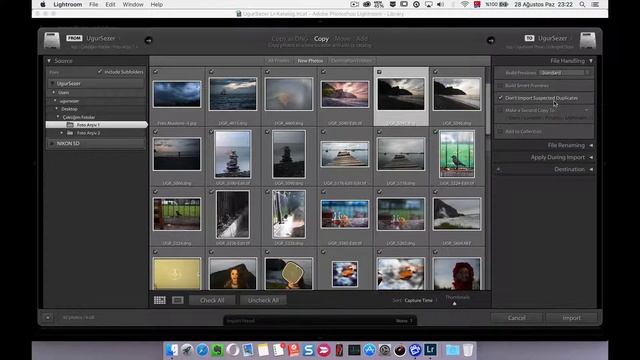Open the Edit menu

pyautogui.click(x=110, y=4)
